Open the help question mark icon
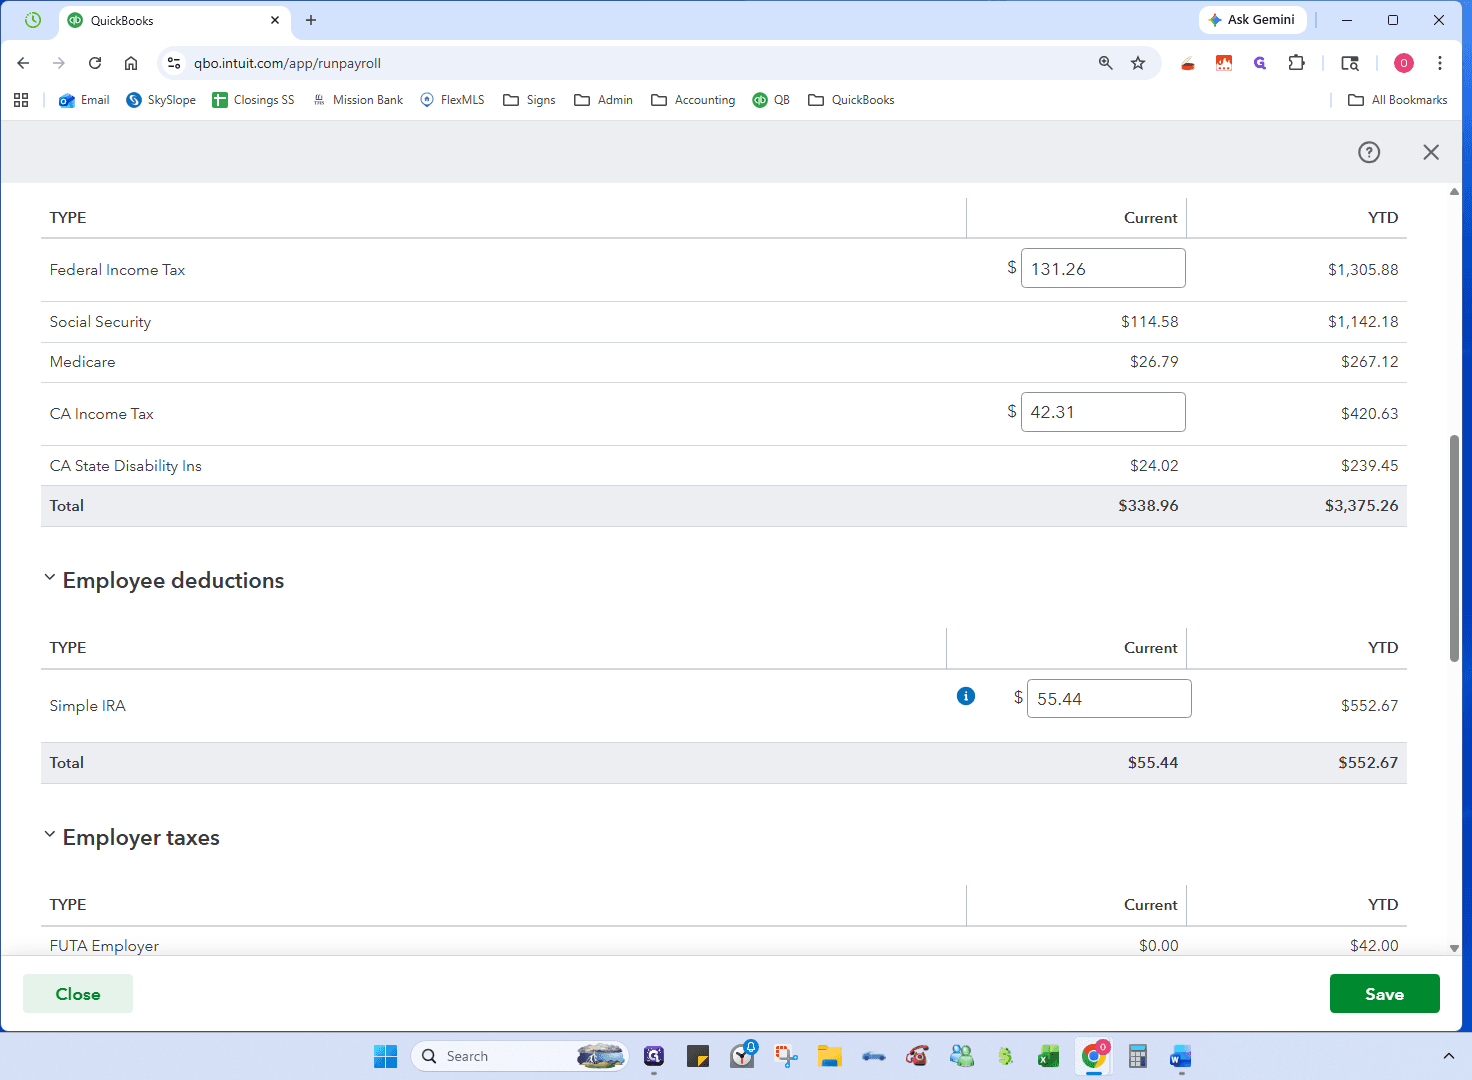The height and width of the screenshot is (1080, 1472). 1369,152
